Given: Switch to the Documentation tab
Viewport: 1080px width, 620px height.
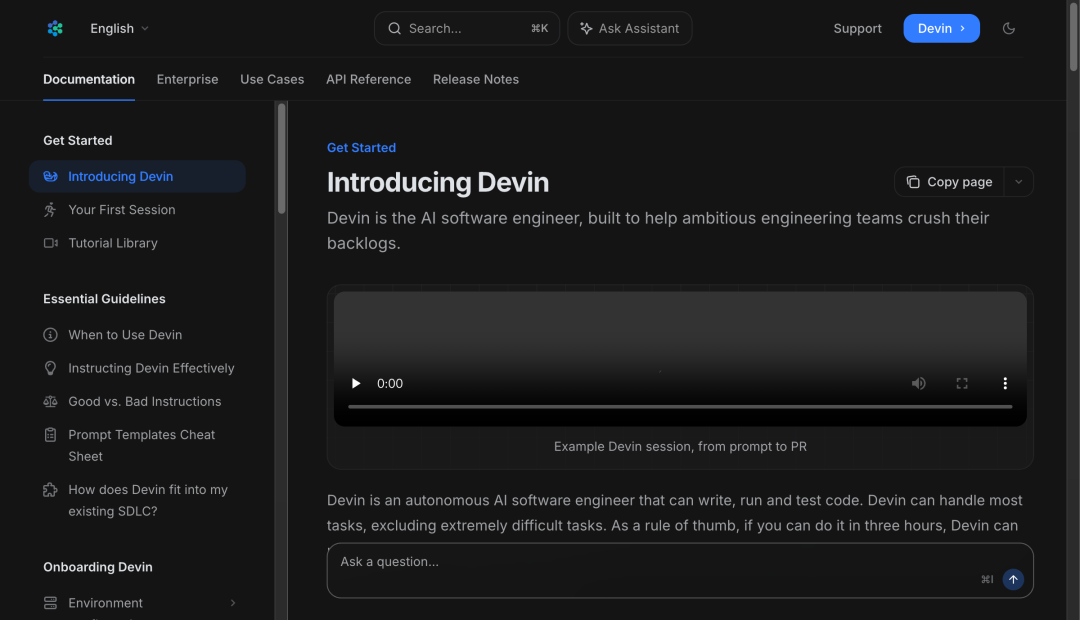Looking at the screenshot, I should coord(89,79).
